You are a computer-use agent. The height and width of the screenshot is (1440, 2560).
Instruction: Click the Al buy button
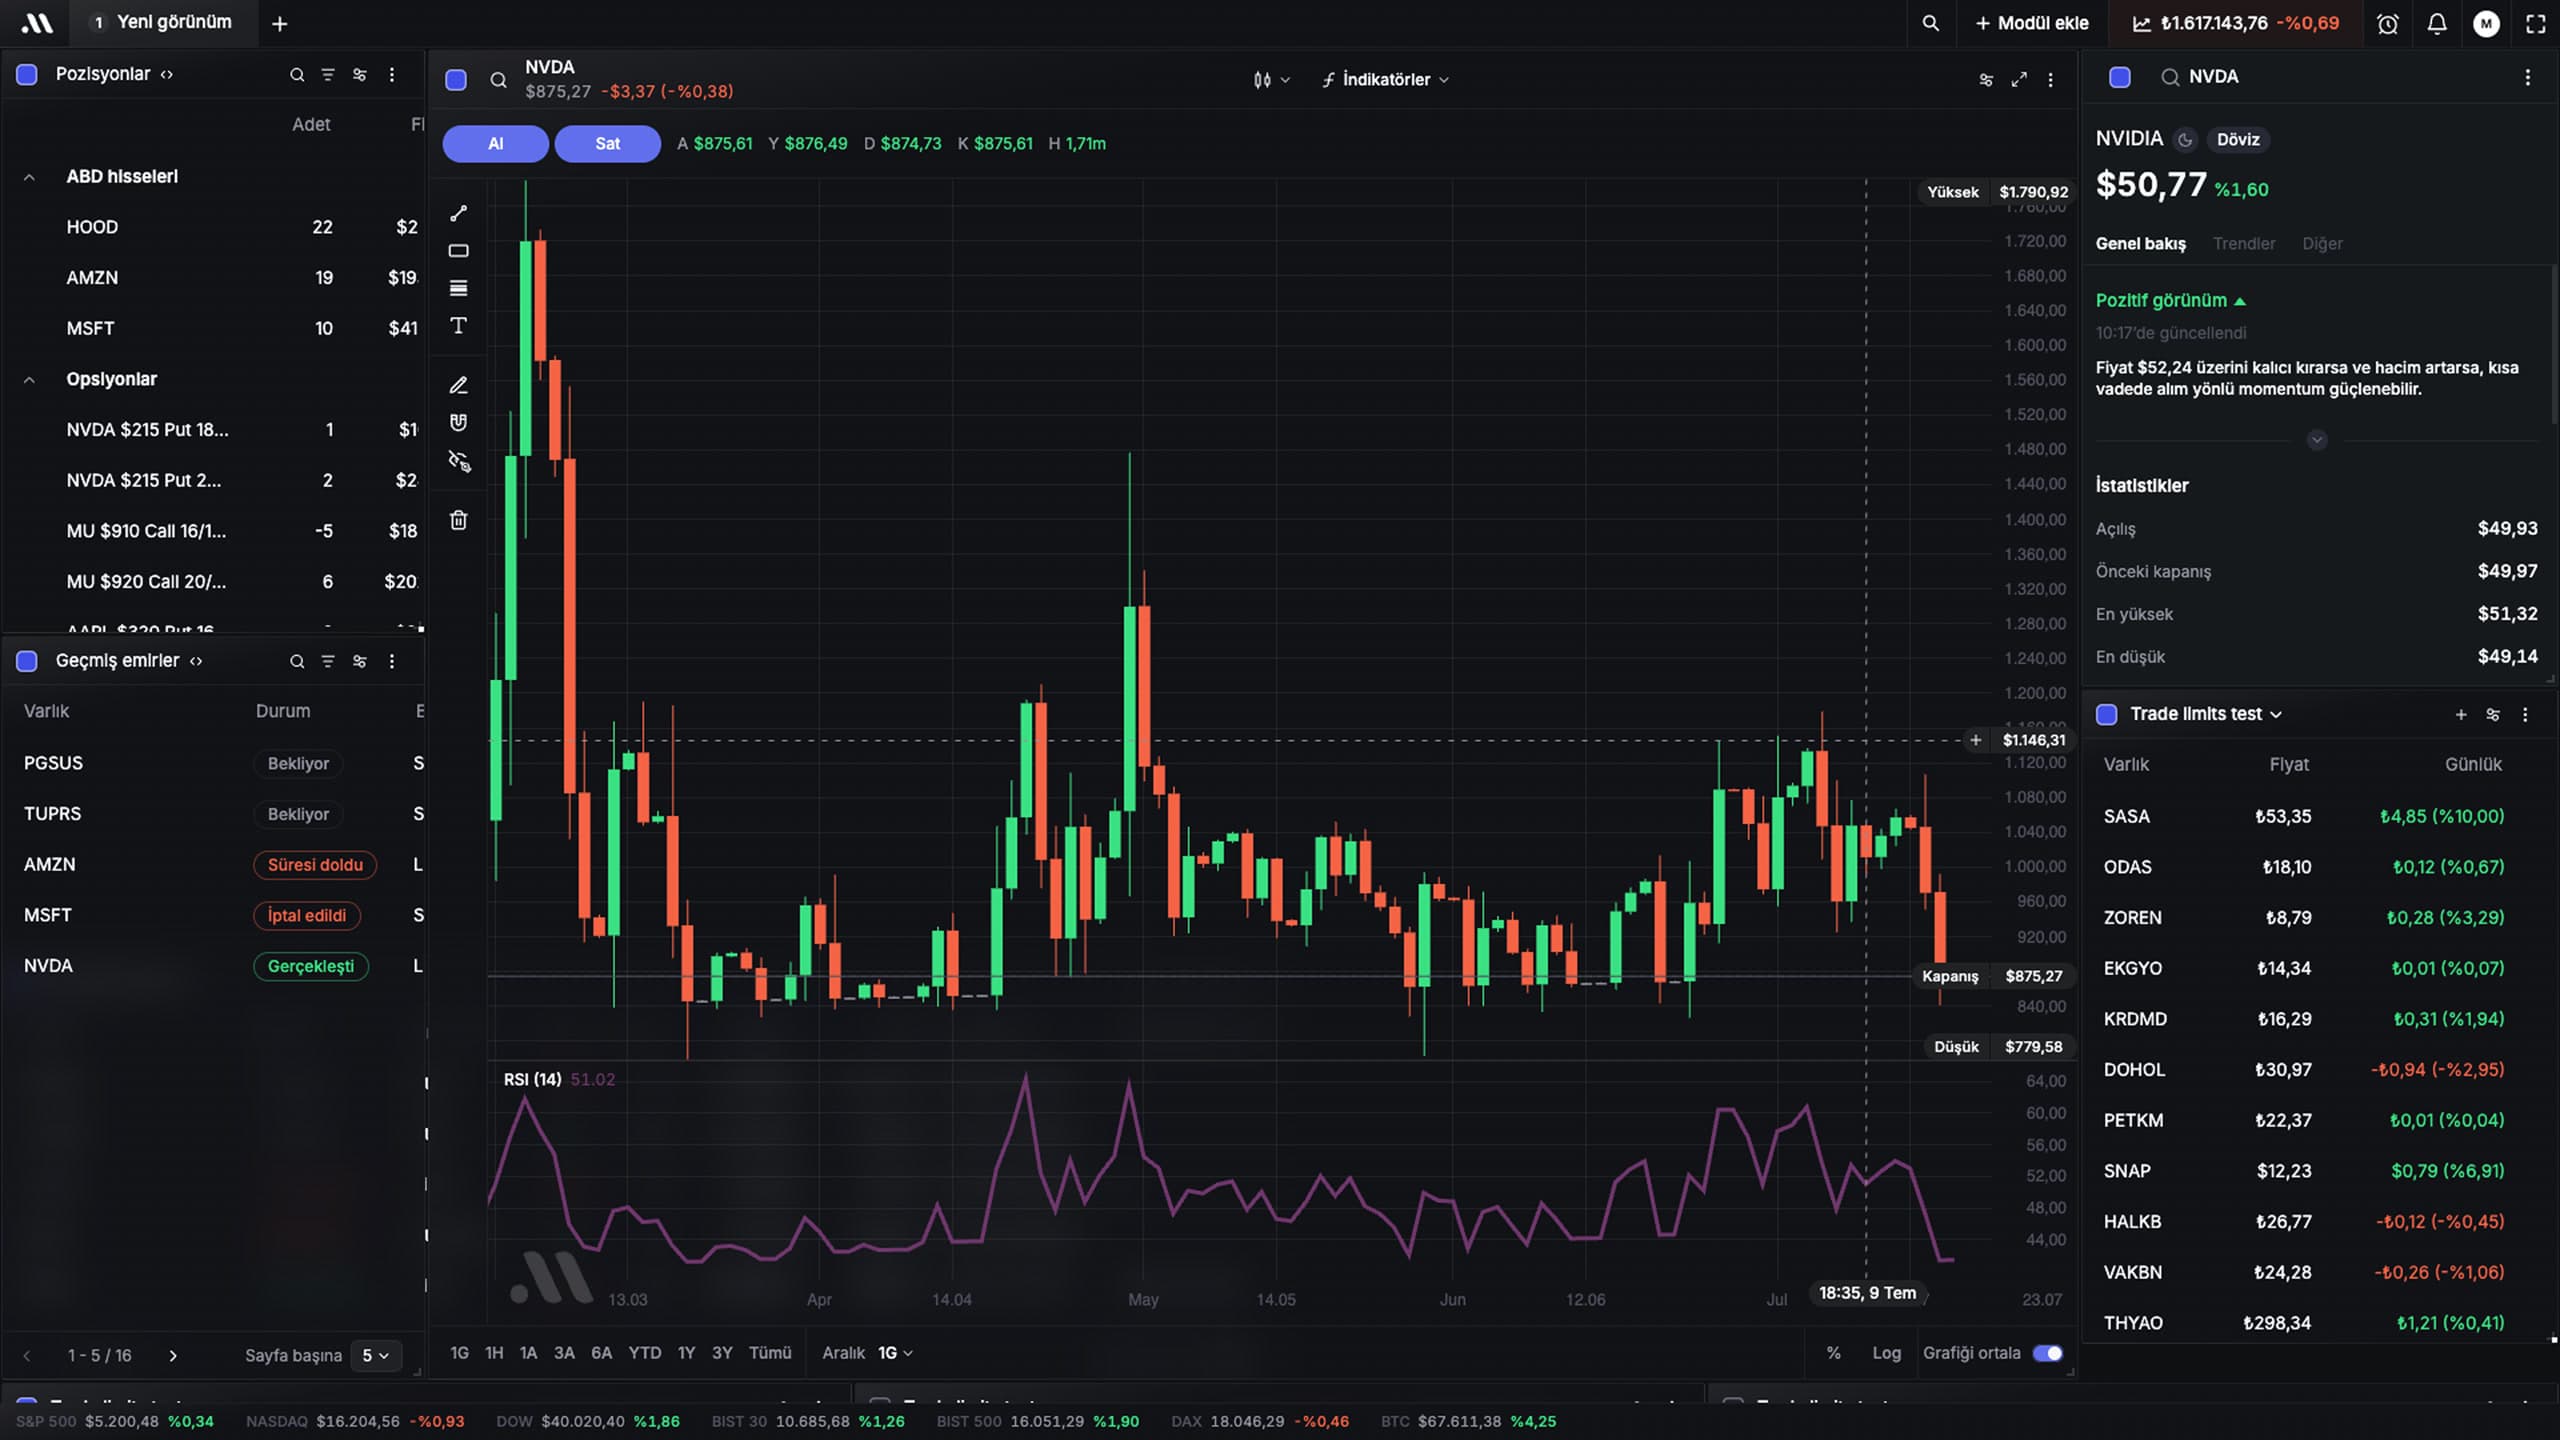click(x=495, y=144)
